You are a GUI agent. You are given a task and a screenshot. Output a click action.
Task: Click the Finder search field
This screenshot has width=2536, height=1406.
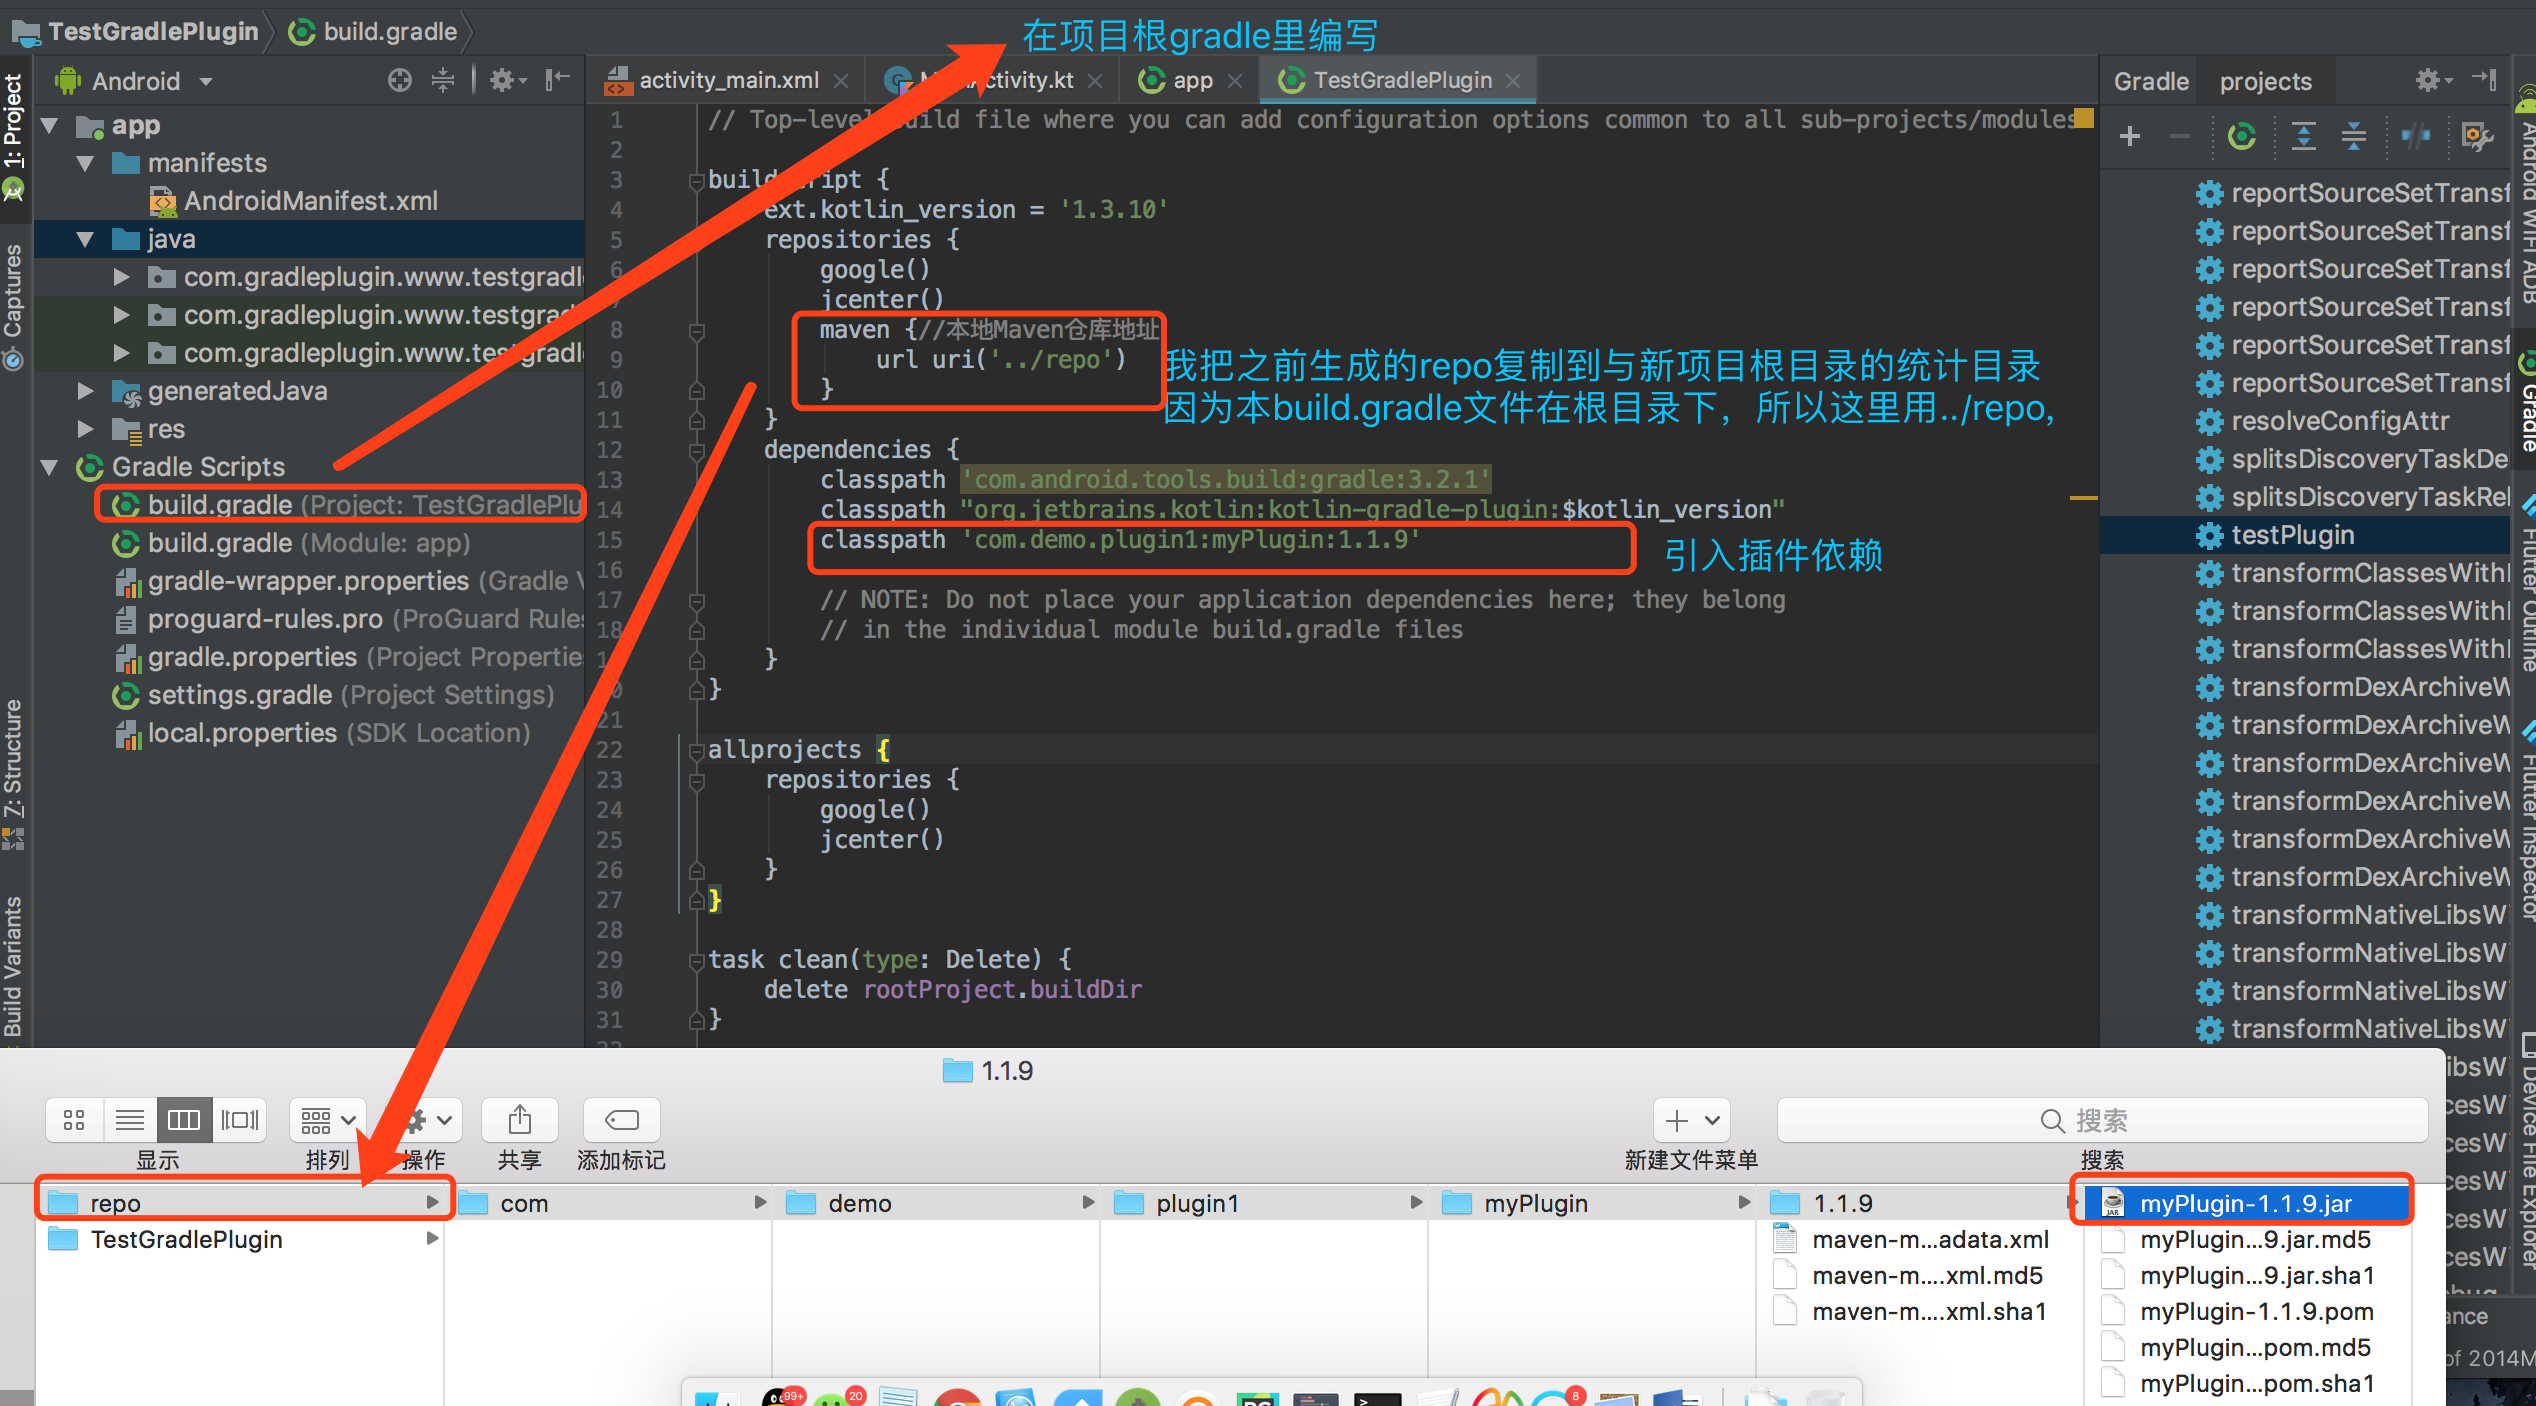(x=2102, y=1120)
